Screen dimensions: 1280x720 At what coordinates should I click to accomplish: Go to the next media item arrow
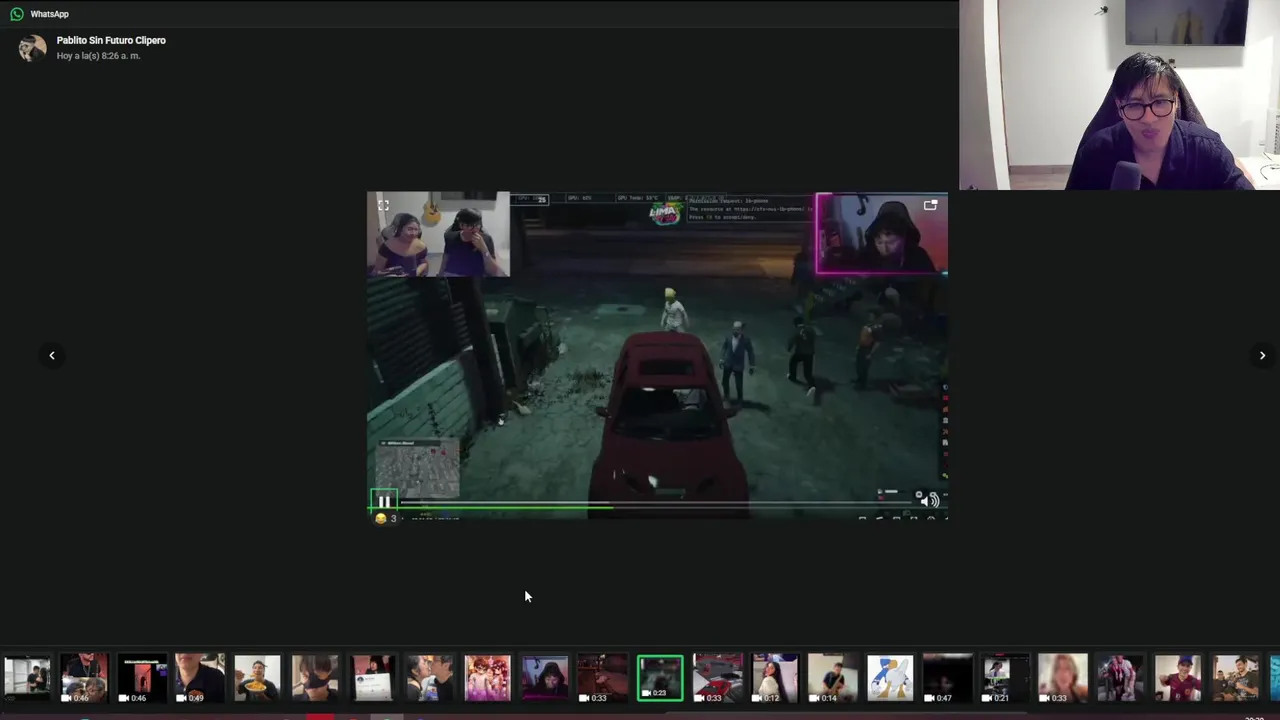click(1262, 355)
